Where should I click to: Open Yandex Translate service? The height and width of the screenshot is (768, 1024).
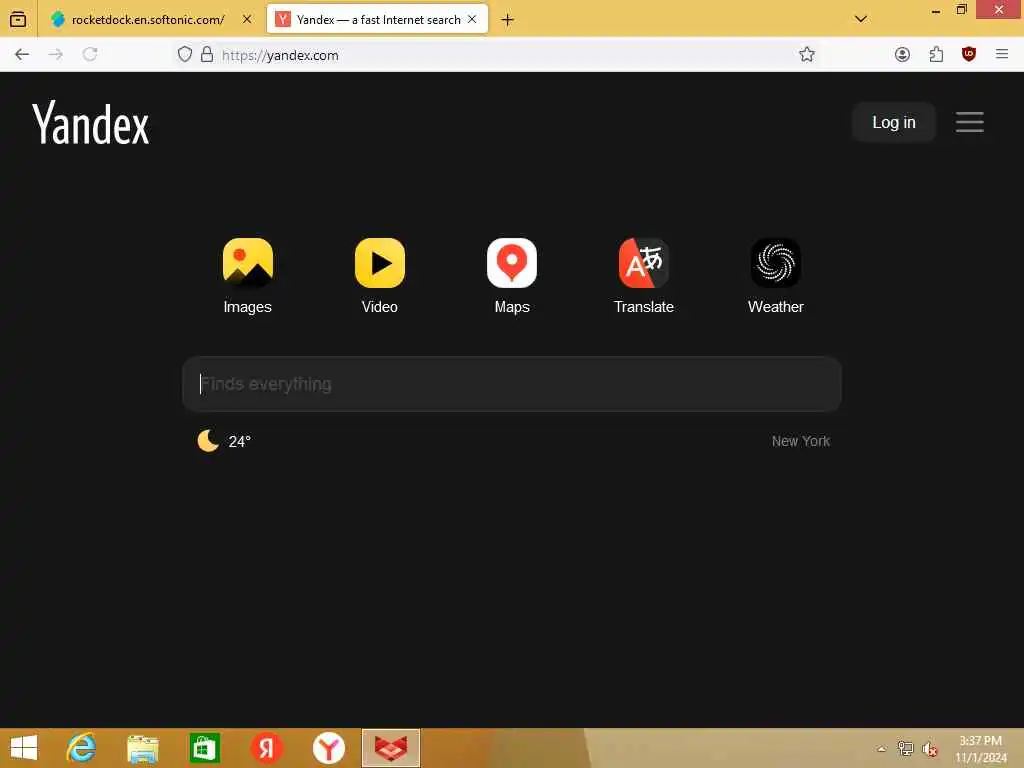pyautogui.click(x=644, y=275)
